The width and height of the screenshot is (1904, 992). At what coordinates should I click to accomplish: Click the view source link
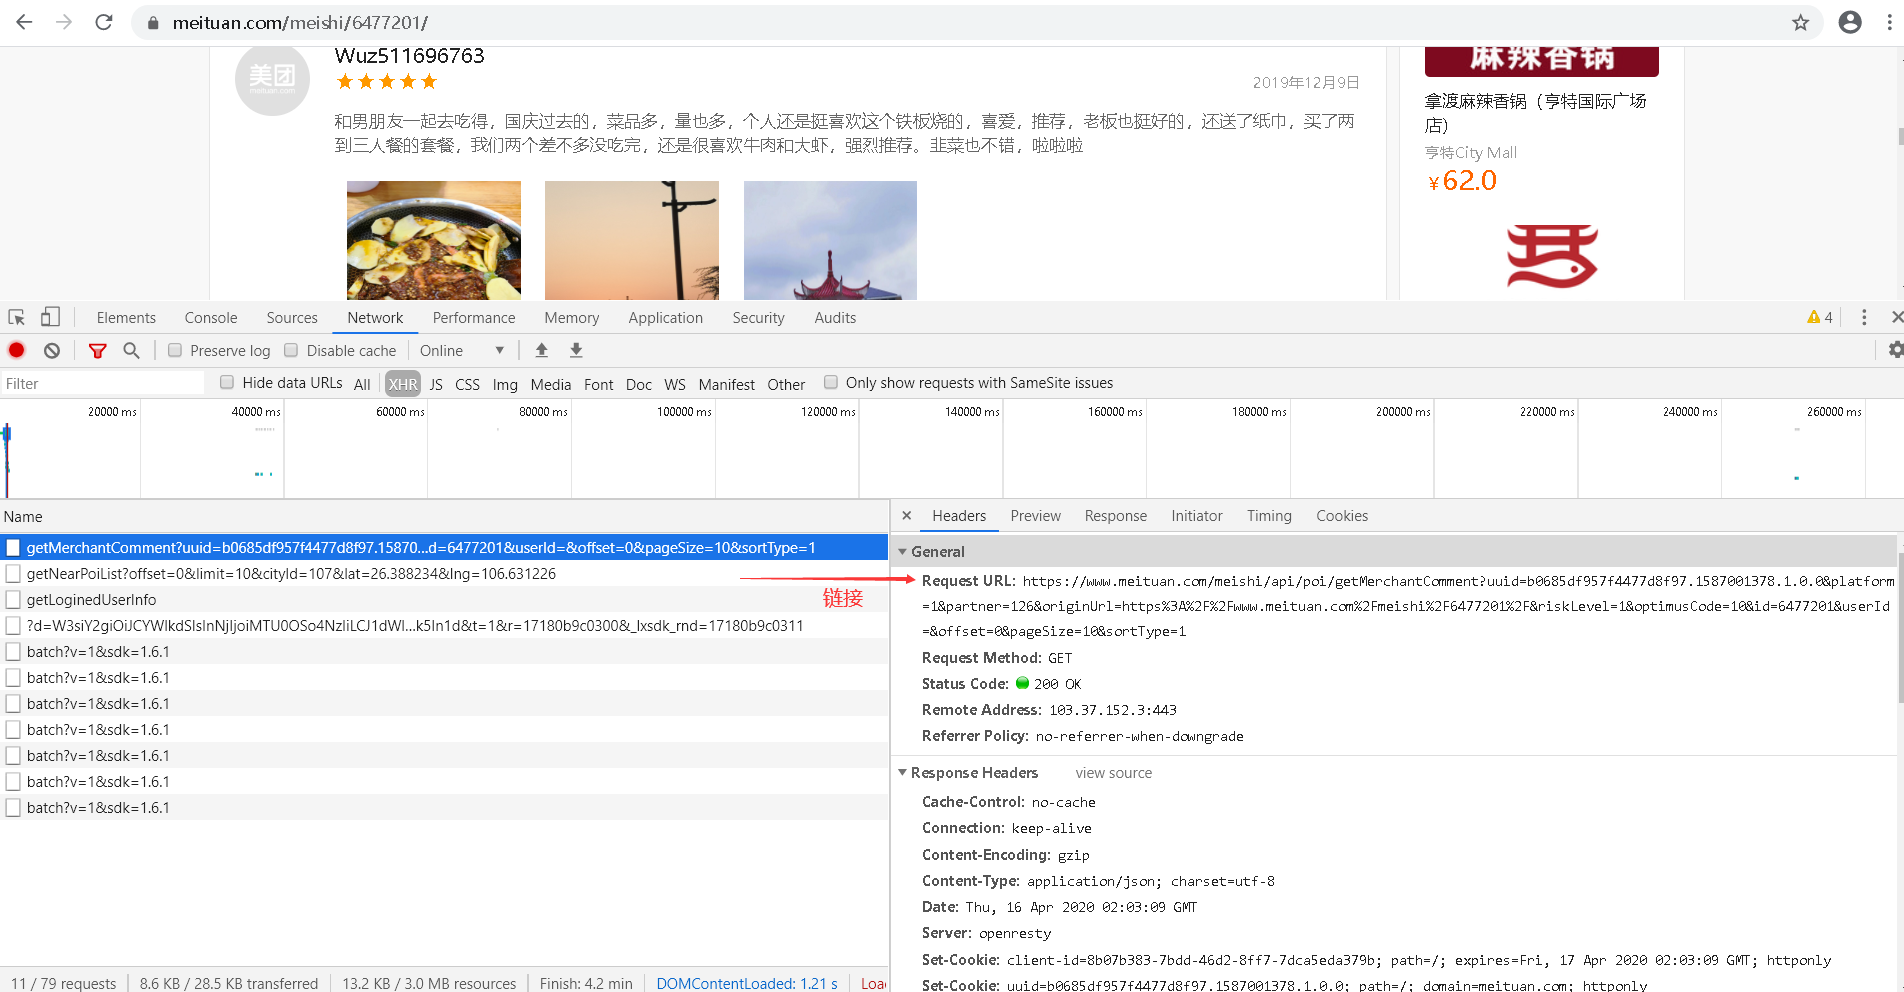click(1113, 772)
